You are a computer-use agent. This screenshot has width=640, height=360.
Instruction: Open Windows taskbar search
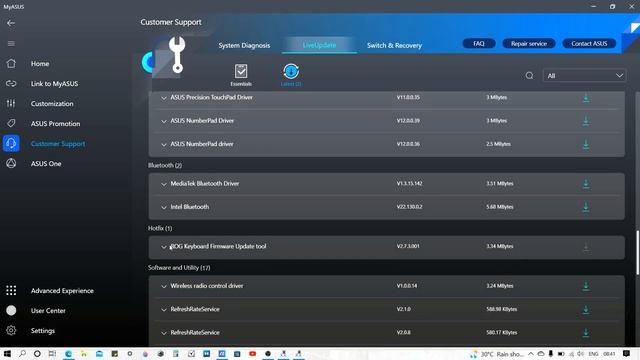coord(22,354)
